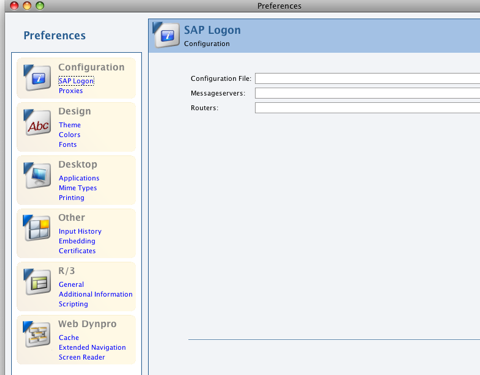
Task: Click the Design category heading
Action: click(x=75, y=111)
